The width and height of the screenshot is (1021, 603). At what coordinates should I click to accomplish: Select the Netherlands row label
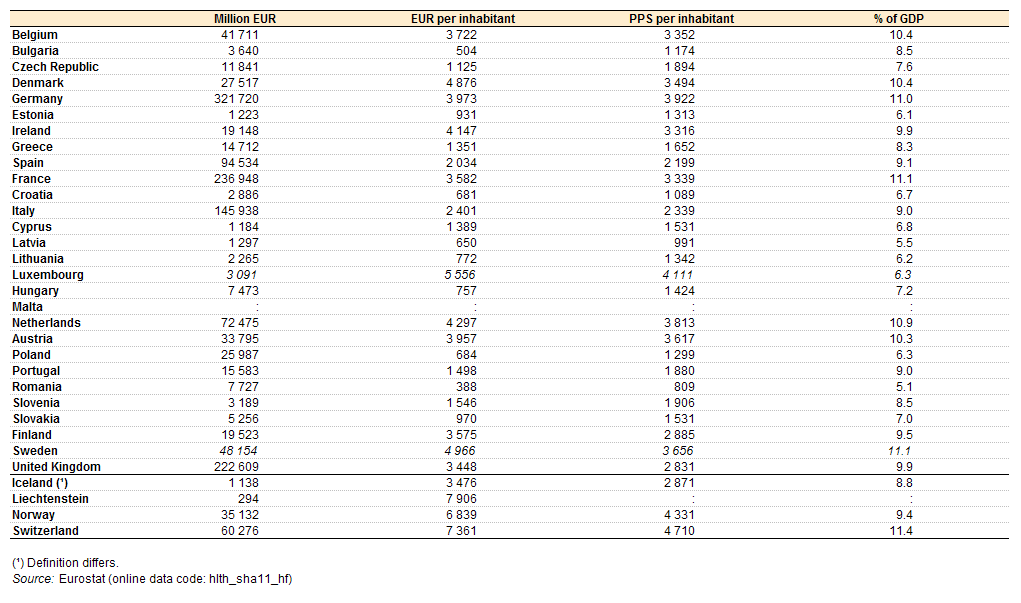pos(46,323)
